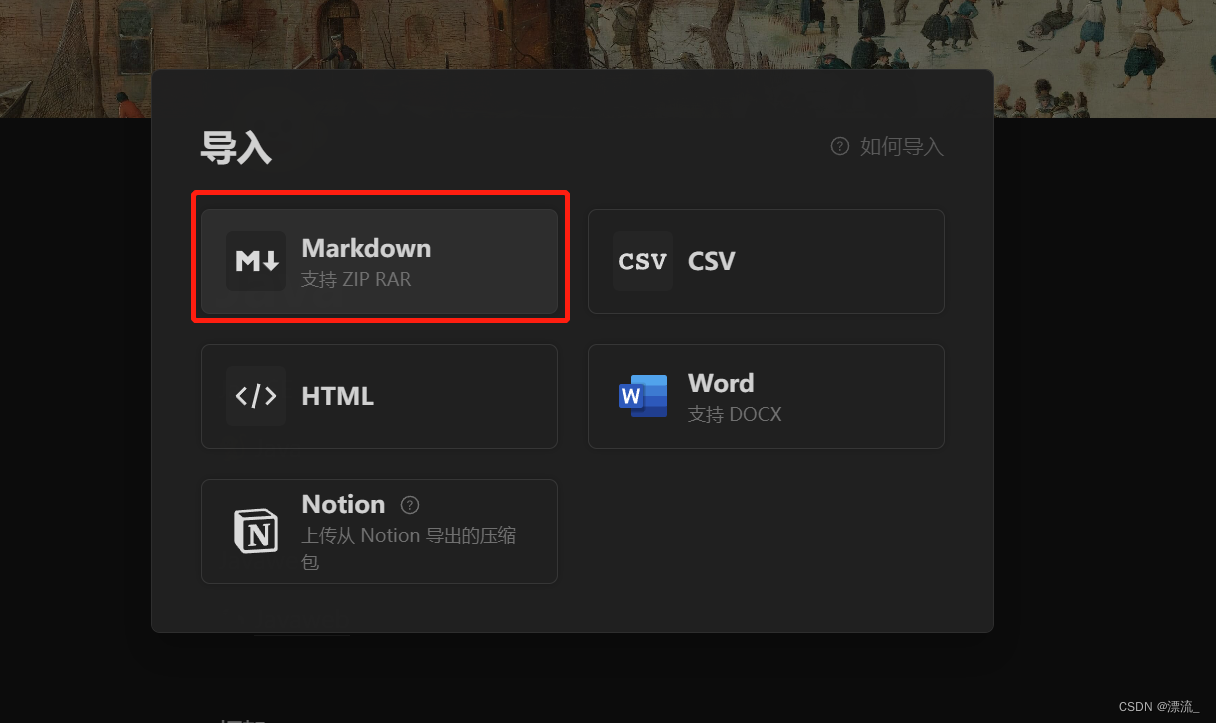Click the 导入 dialog title

click(x=236, y=146)
